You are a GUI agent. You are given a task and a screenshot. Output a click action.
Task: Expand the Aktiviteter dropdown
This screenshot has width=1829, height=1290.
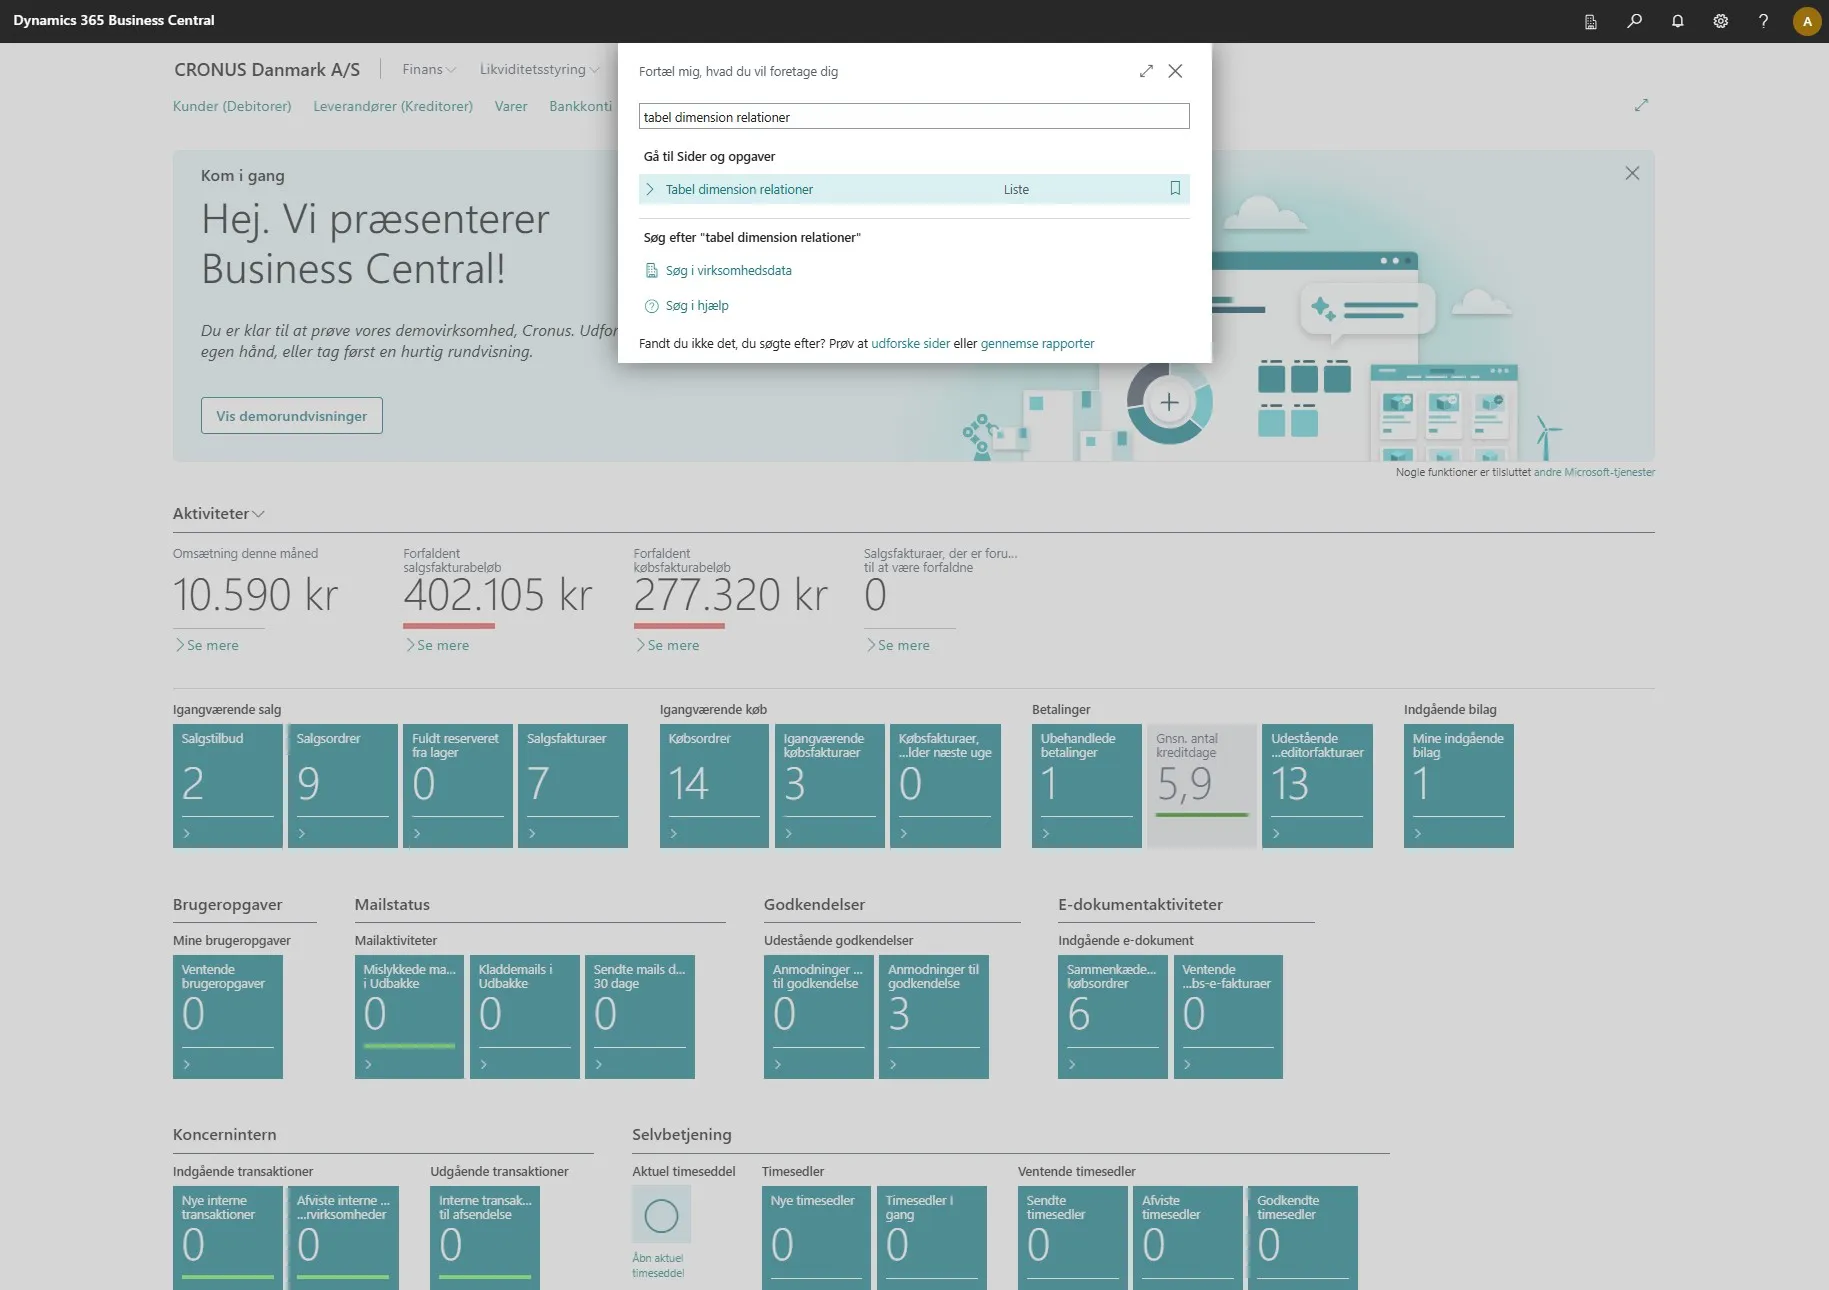tap(219, 514)
